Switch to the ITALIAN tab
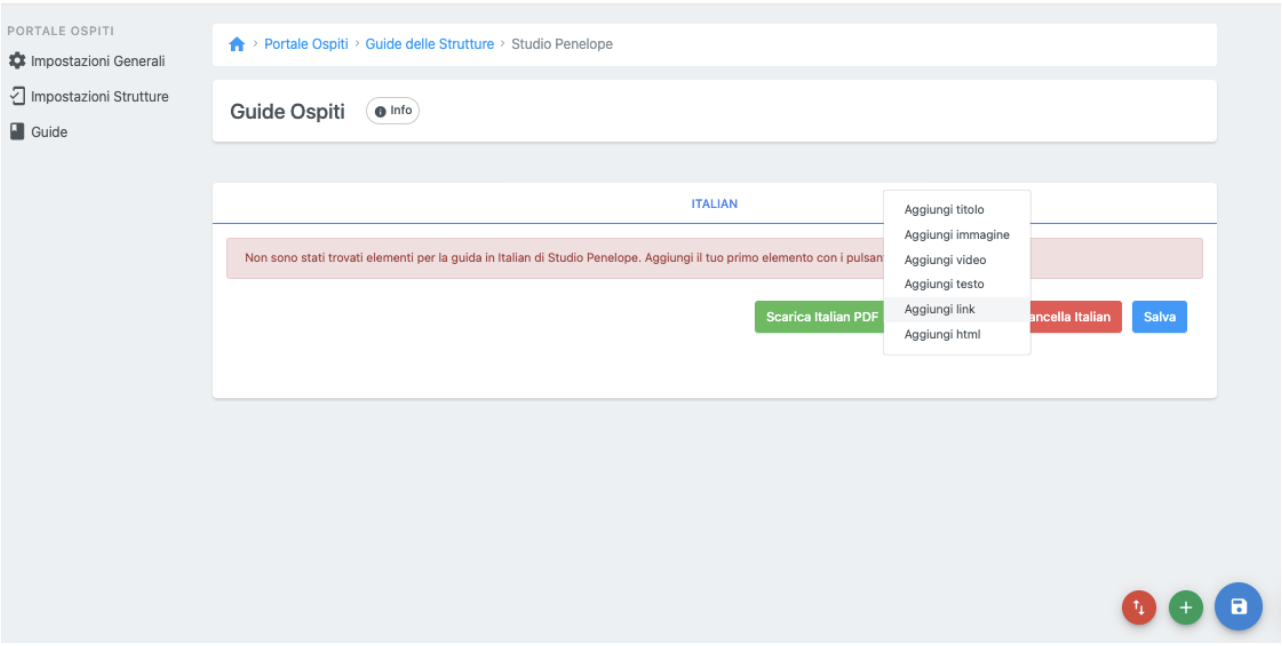This screenshot has width=1282, height=646. pyautogui.click(x=714, y=204)
